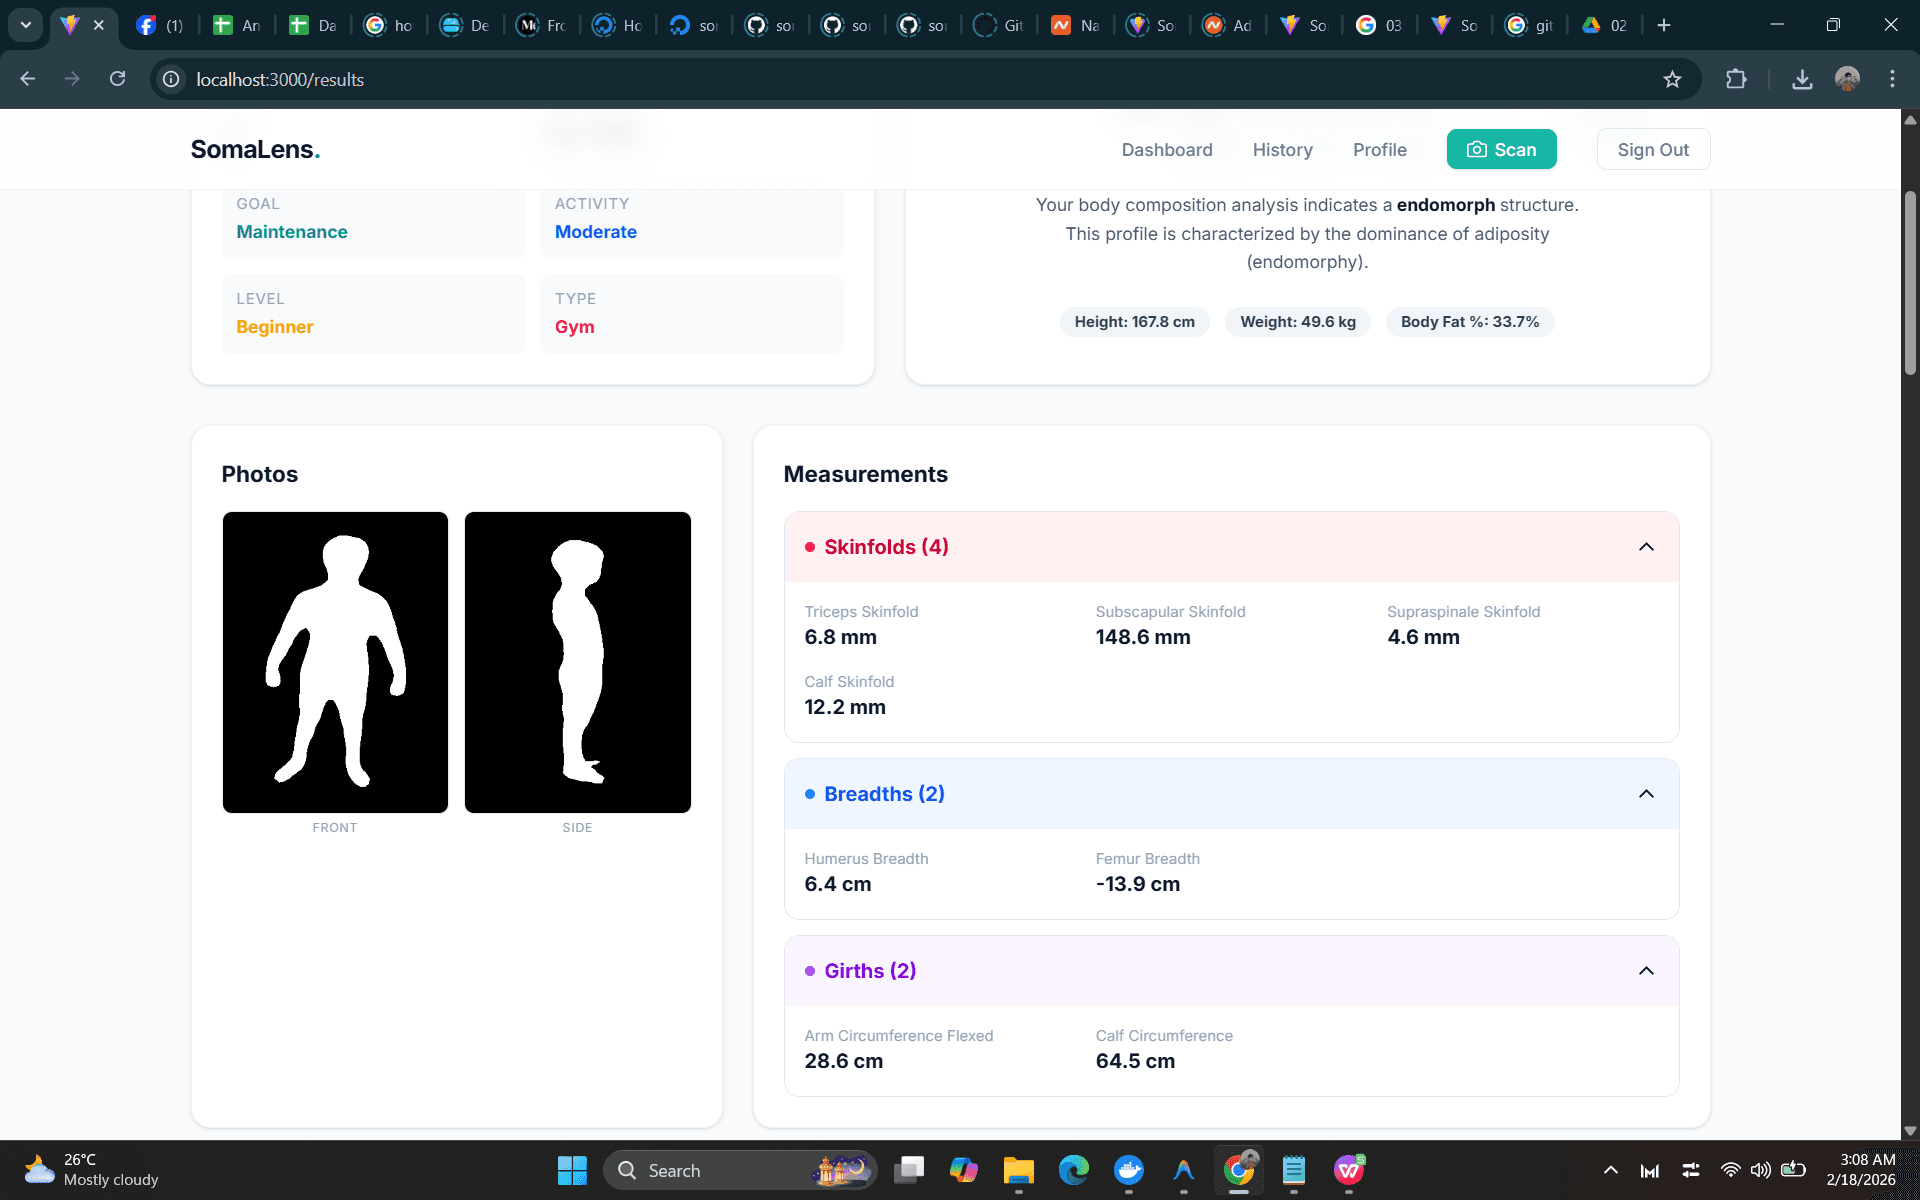Open the History nav link
The width and height of the screenshot is (1920, 1200).
tap(1282, 149)
